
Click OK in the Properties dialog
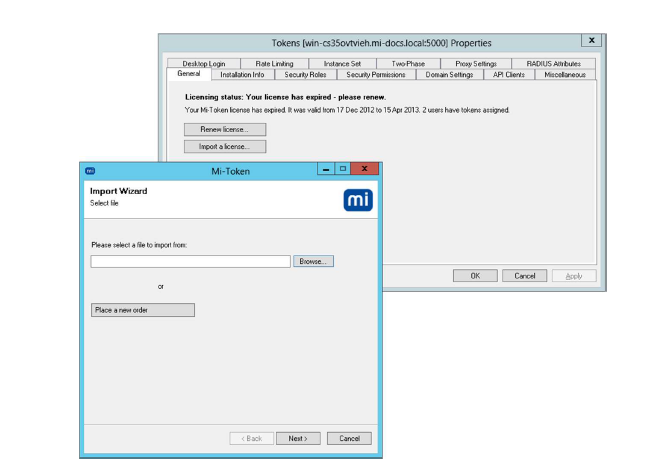[x=475, y=276]
